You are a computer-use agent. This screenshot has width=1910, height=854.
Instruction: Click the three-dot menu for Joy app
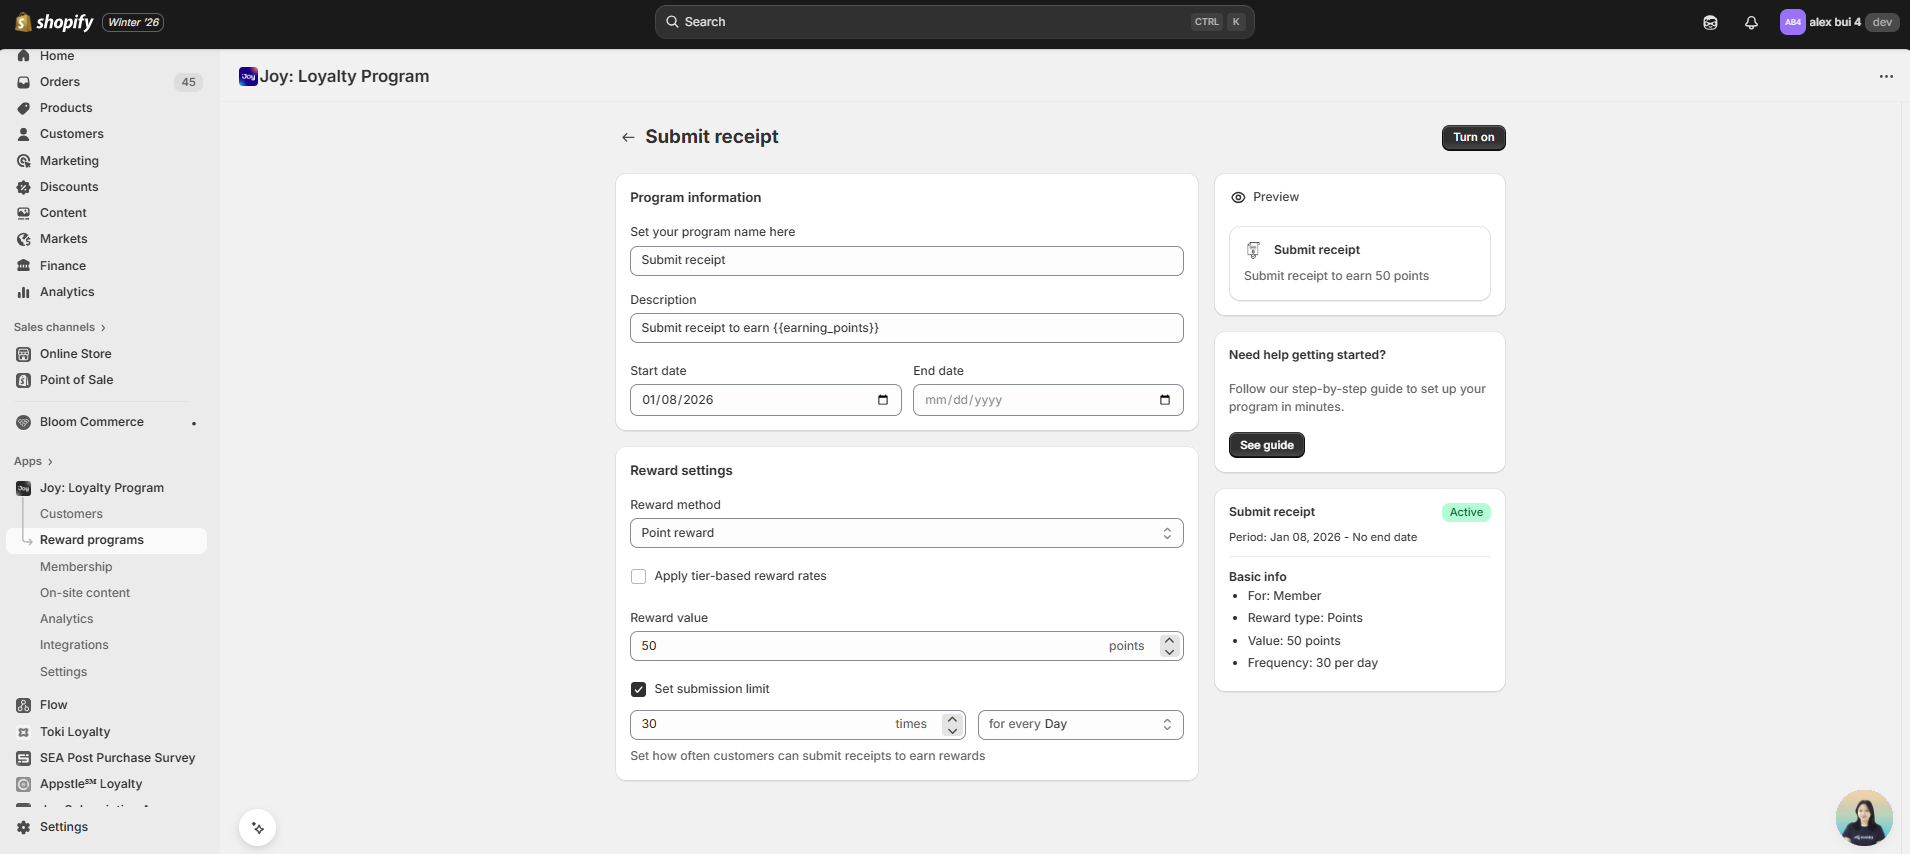point(1886,77)
